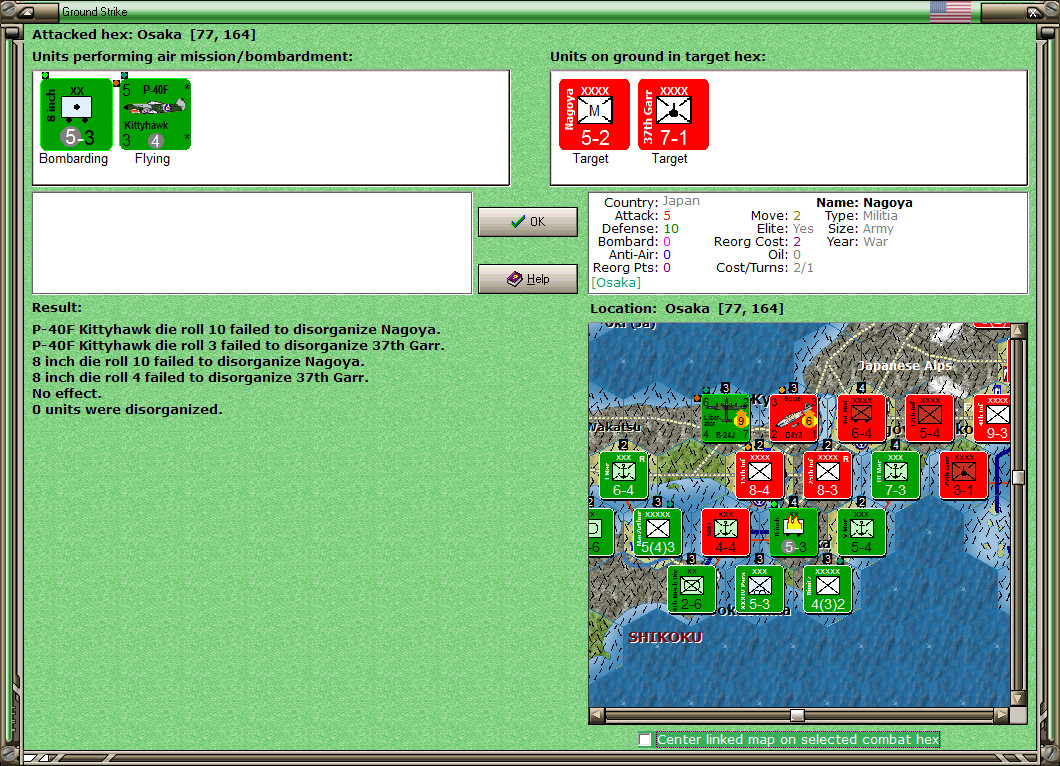Click the green MacArthur 5(4)3 headquarters unit
1060x766 pixels.
click(657, 532)
